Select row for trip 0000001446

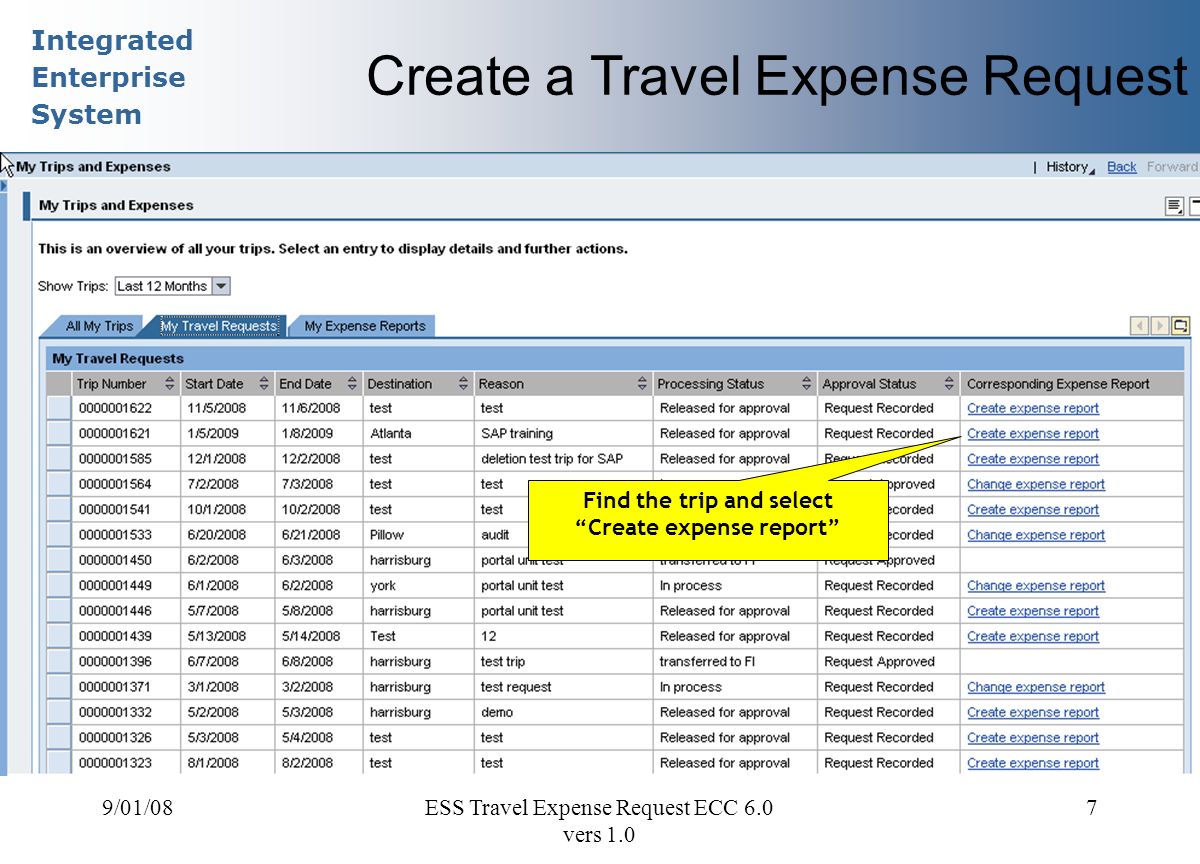(x=59, y=611)
